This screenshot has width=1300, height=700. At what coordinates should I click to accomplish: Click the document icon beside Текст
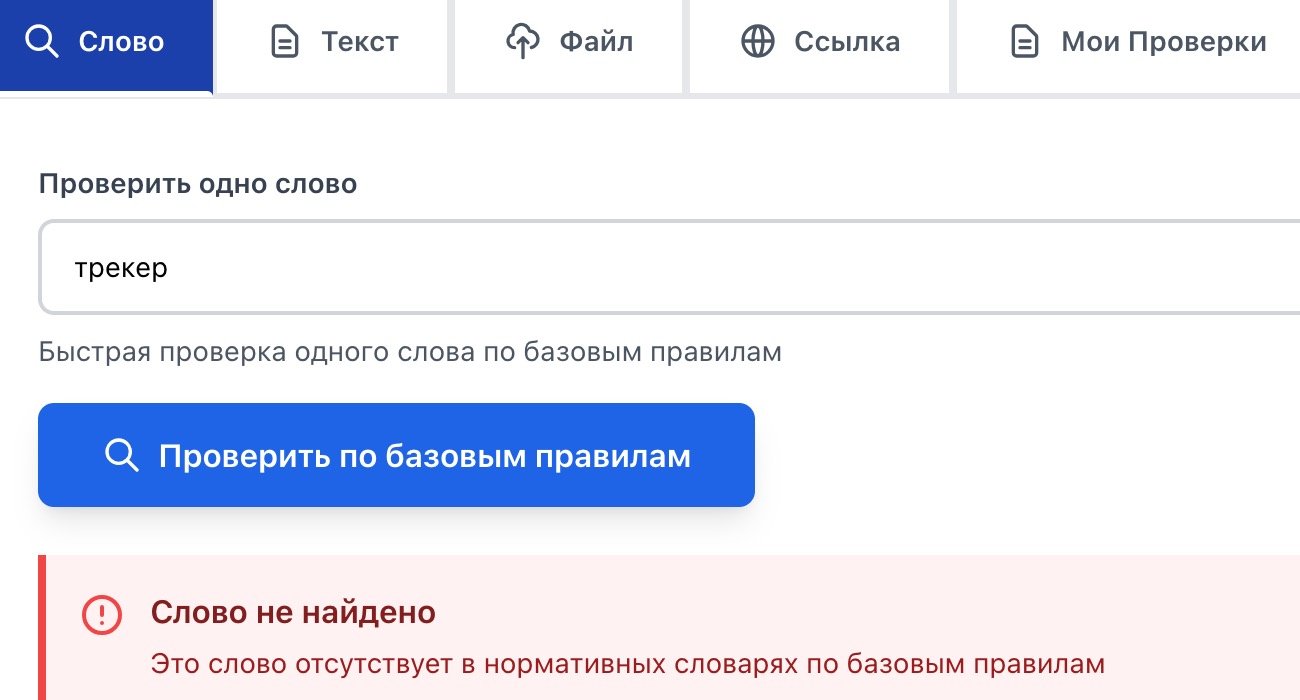tap(285, 42)
